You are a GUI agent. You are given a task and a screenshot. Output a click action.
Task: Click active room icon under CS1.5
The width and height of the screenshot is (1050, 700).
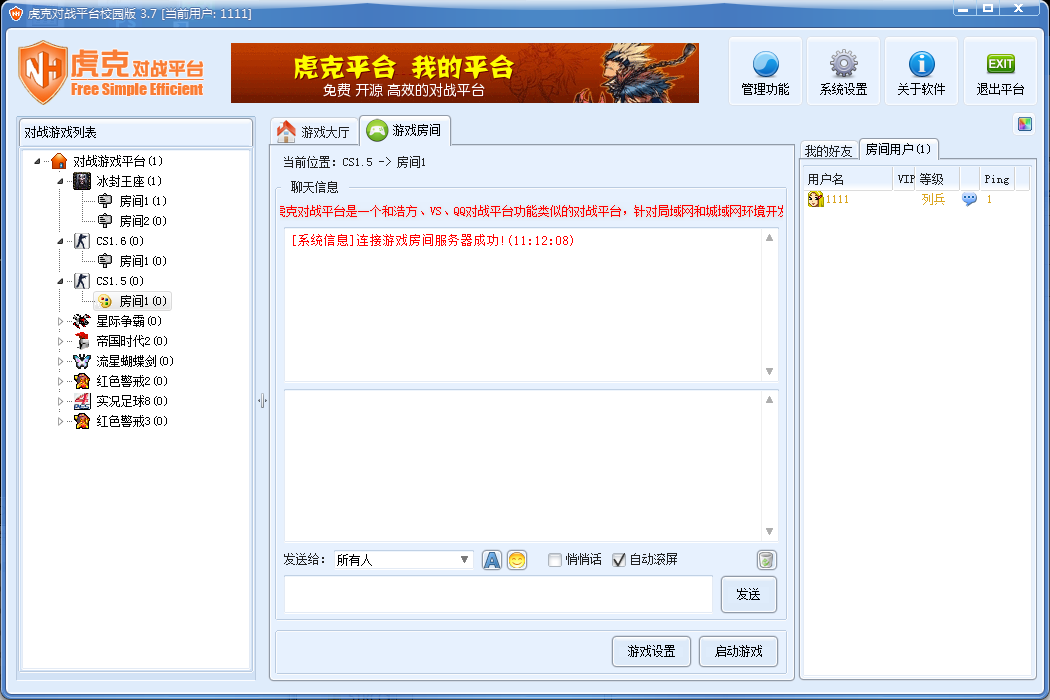coord(105,301)
